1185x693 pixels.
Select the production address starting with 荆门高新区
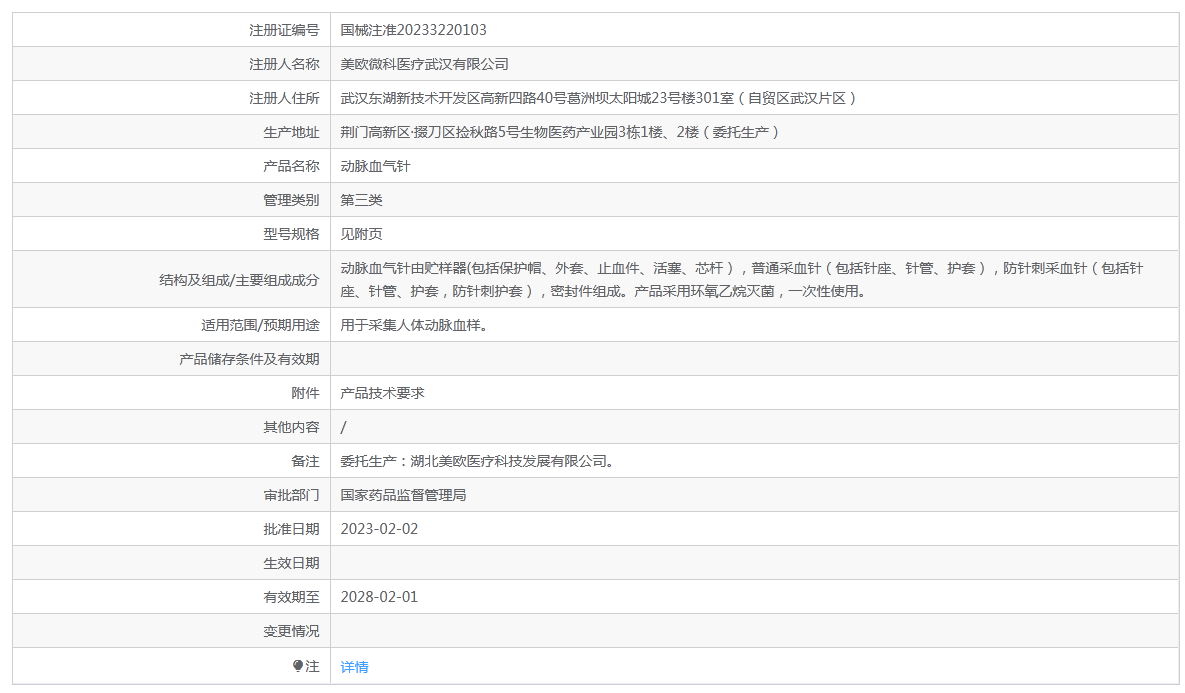559,132
